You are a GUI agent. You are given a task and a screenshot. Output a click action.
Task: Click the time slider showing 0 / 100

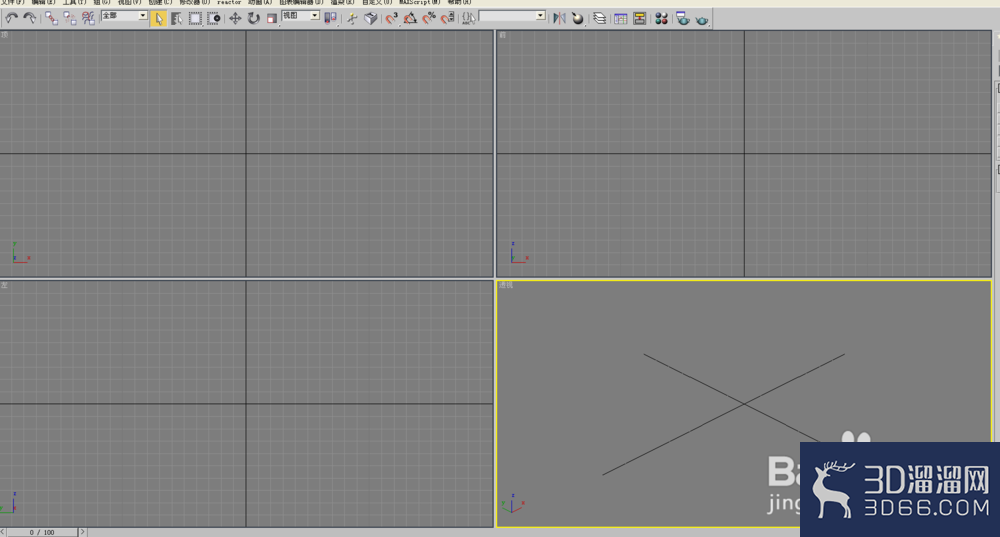42,532
